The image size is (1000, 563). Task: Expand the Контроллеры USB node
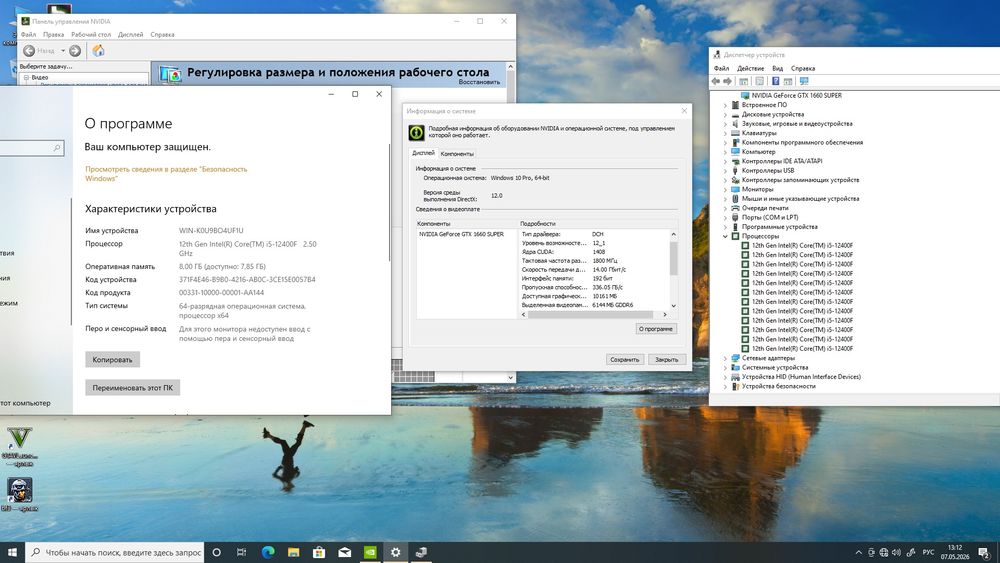(x=725, y=171)
